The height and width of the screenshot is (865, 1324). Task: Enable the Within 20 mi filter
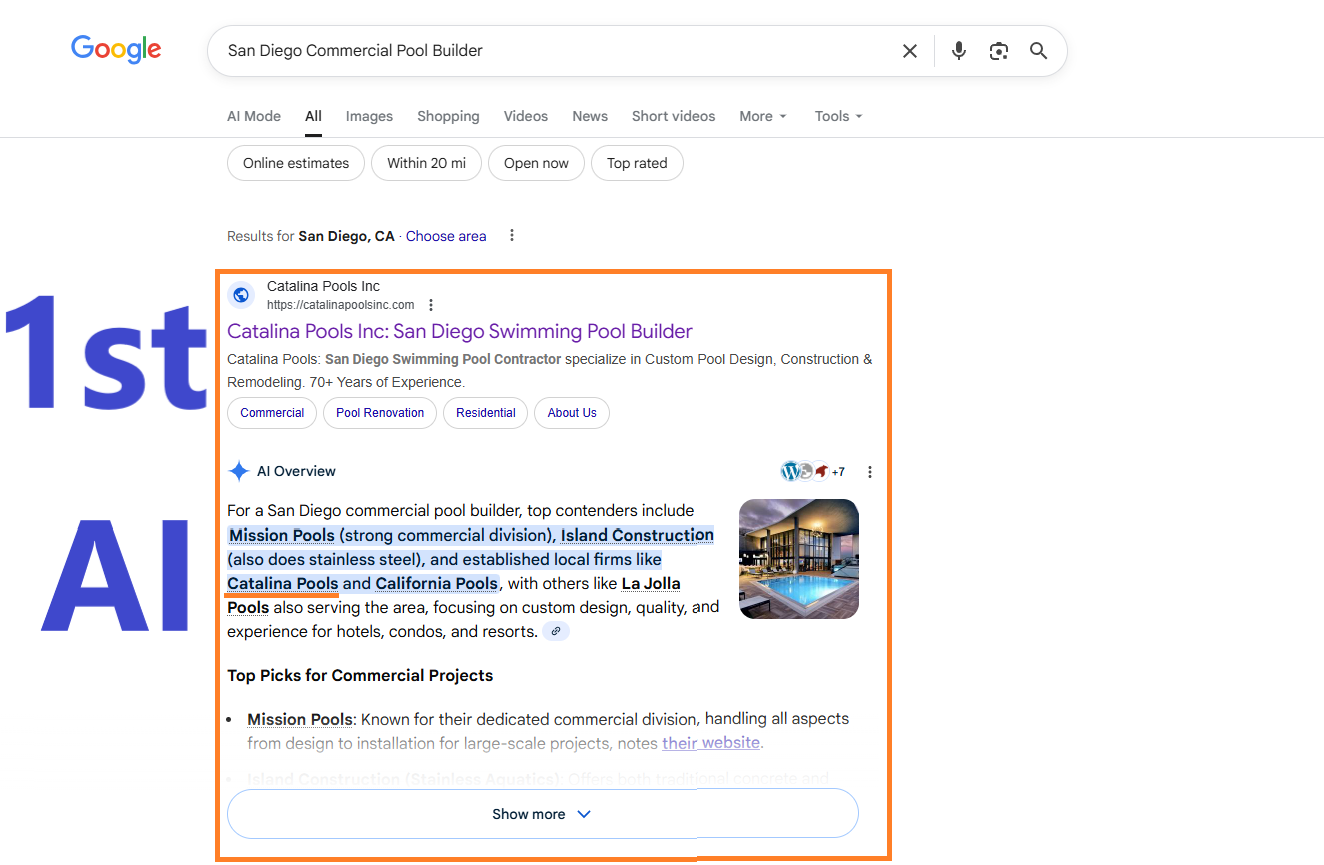(426, 164)
